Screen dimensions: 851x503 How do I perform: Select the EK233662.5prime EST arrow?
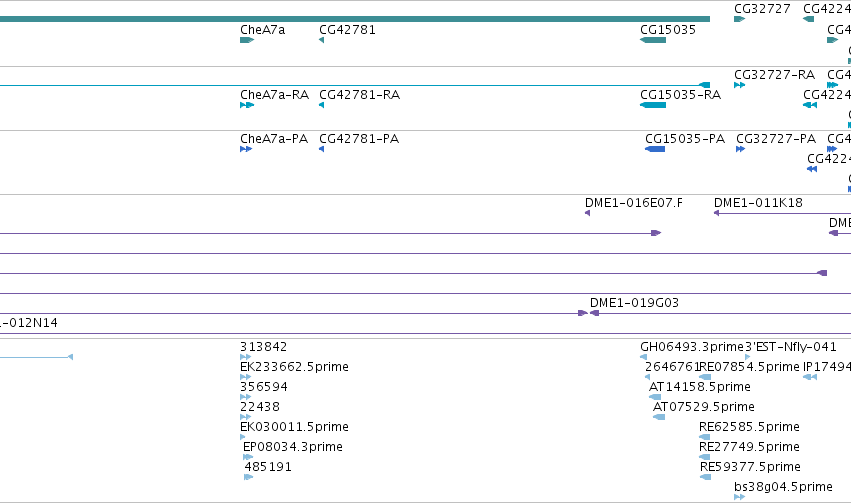click(x=245, y=377)
